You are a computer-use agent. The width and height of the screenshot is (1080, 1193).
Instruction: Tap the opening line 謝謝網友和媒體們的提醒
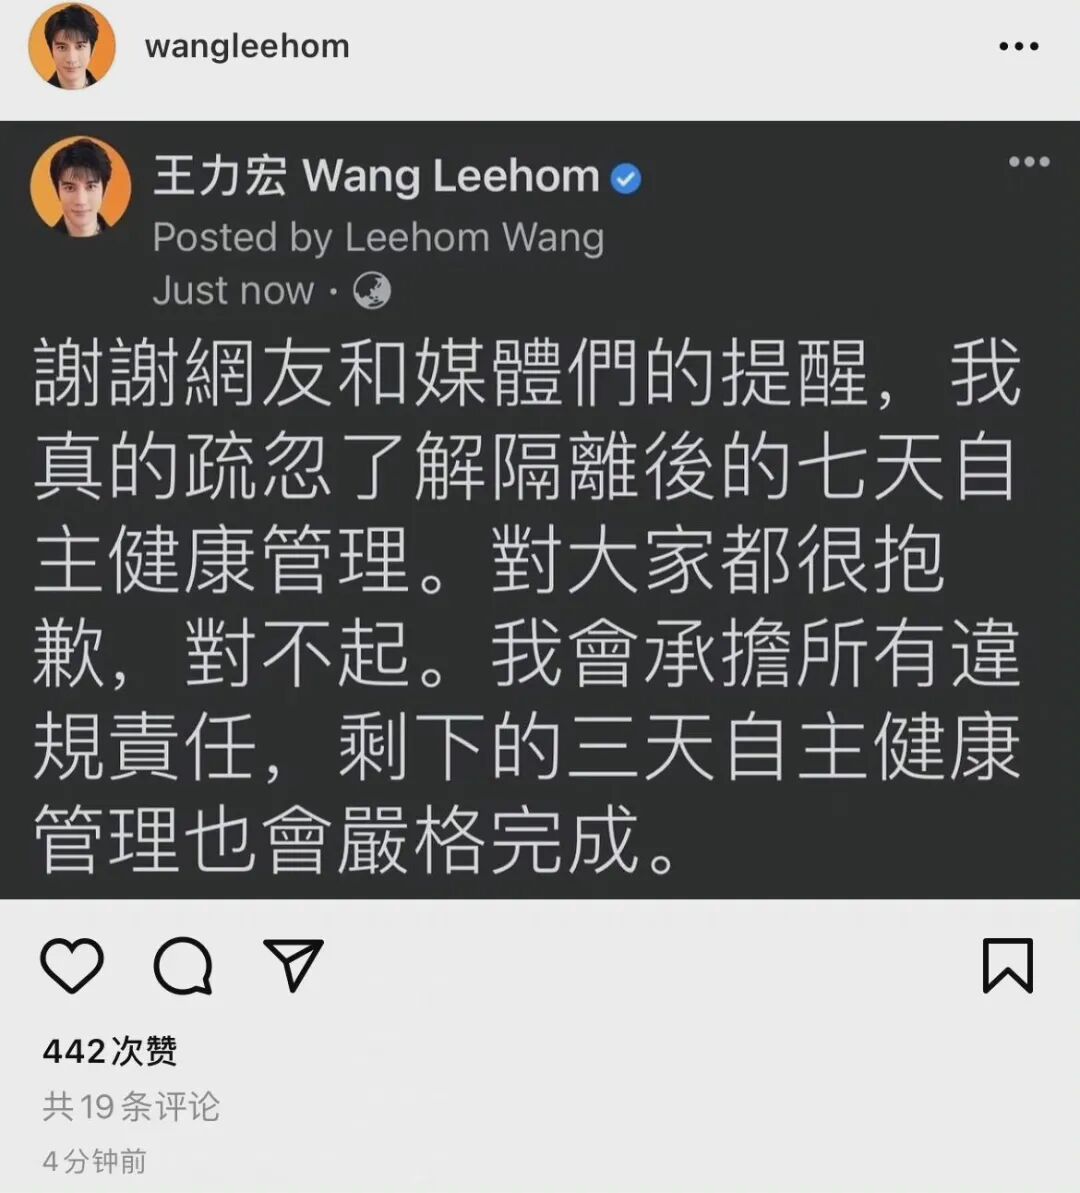[x=451, y=372]
